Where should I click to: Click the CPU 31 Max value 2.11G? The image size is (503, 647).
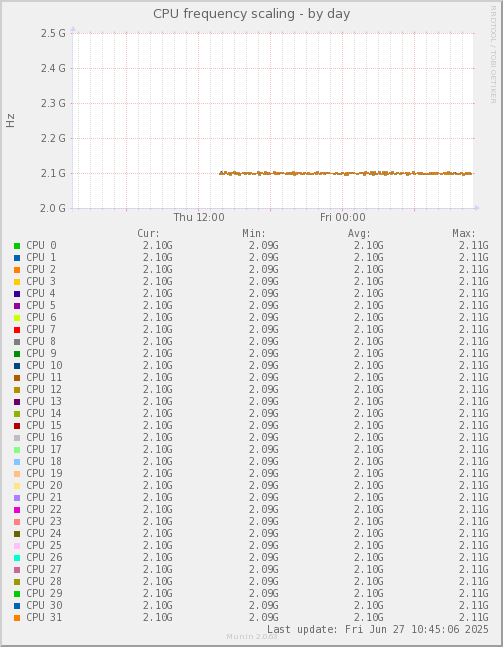(x=474, y=617)
